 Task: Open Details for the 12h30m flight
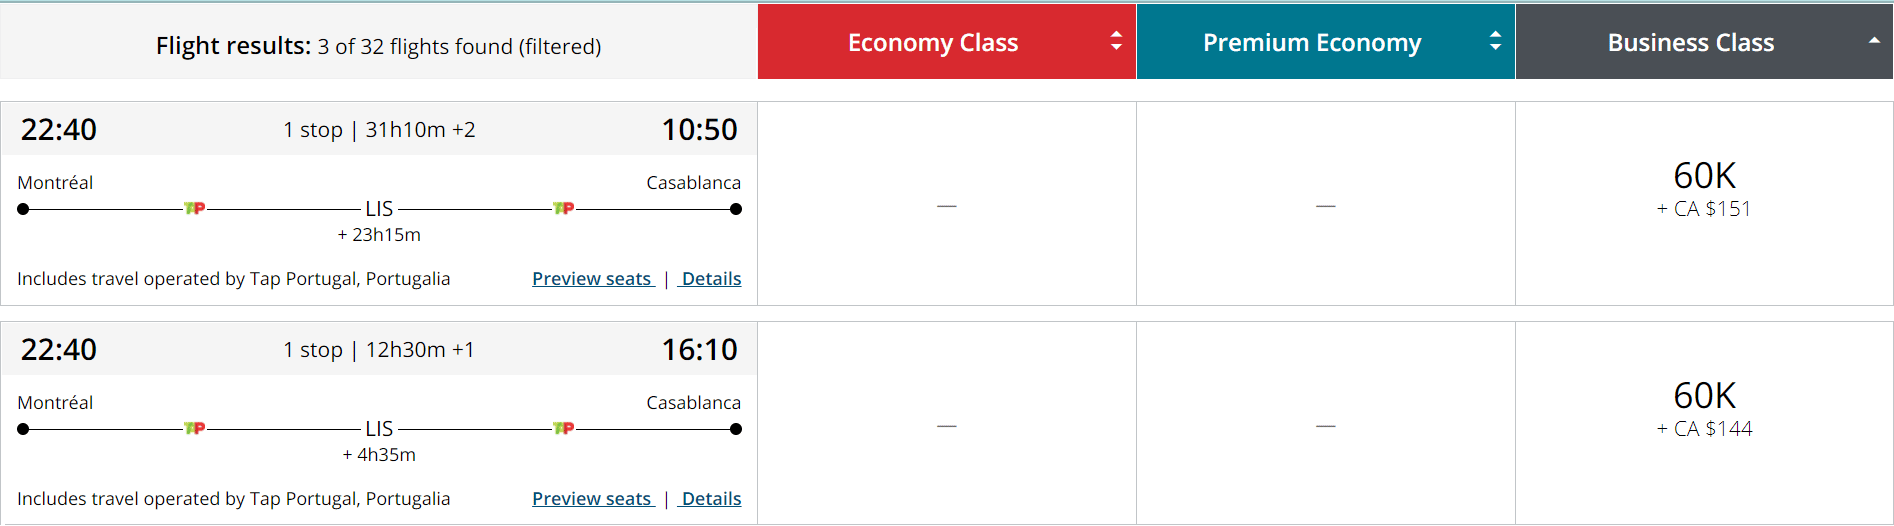pyautogui.click(x=711, y=499)
